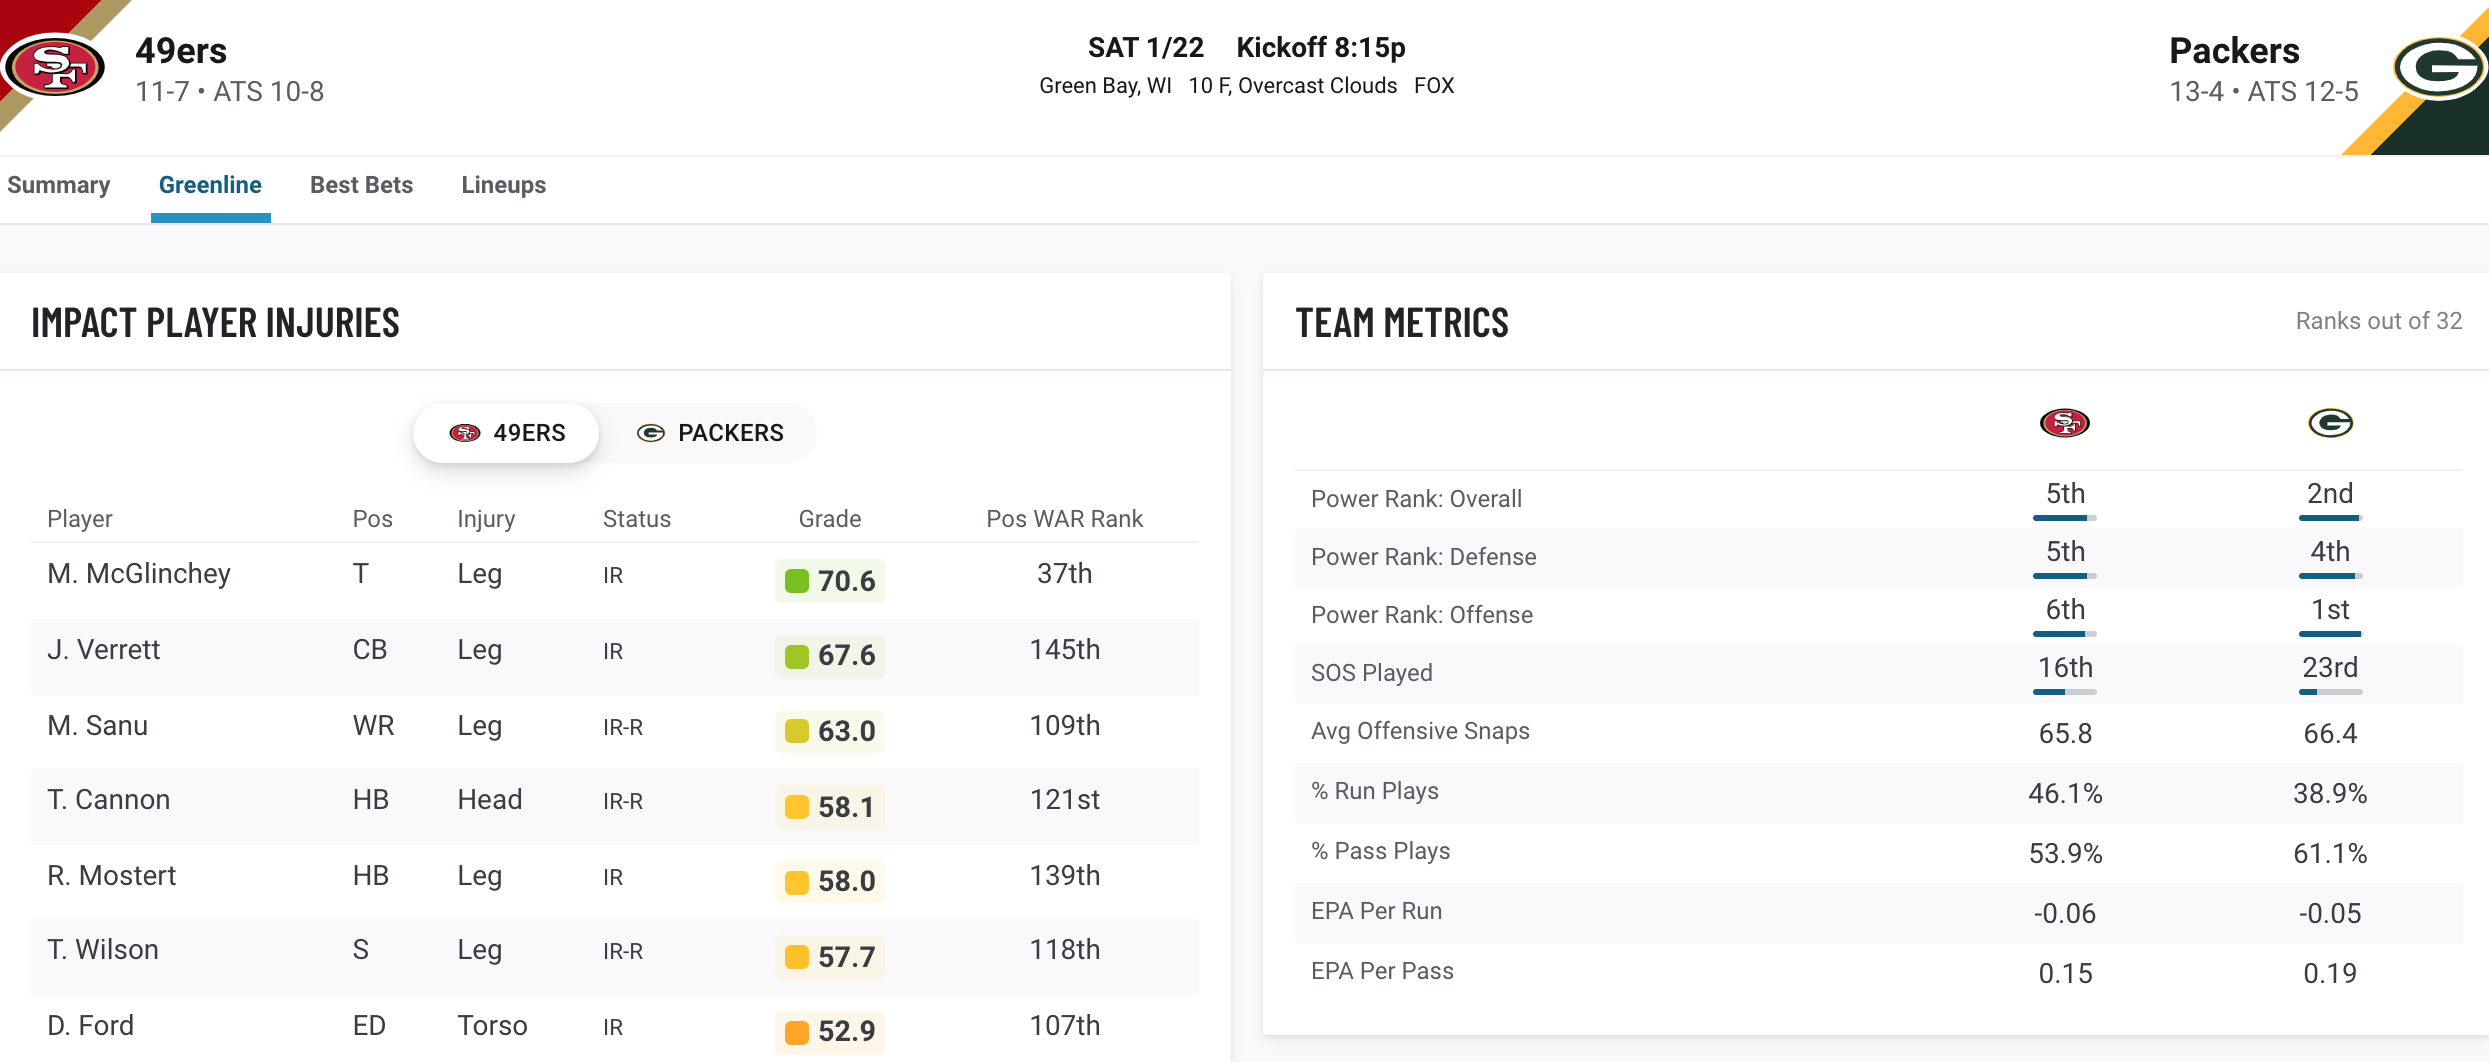Sort by Grade column header

(x=829, y=519)
